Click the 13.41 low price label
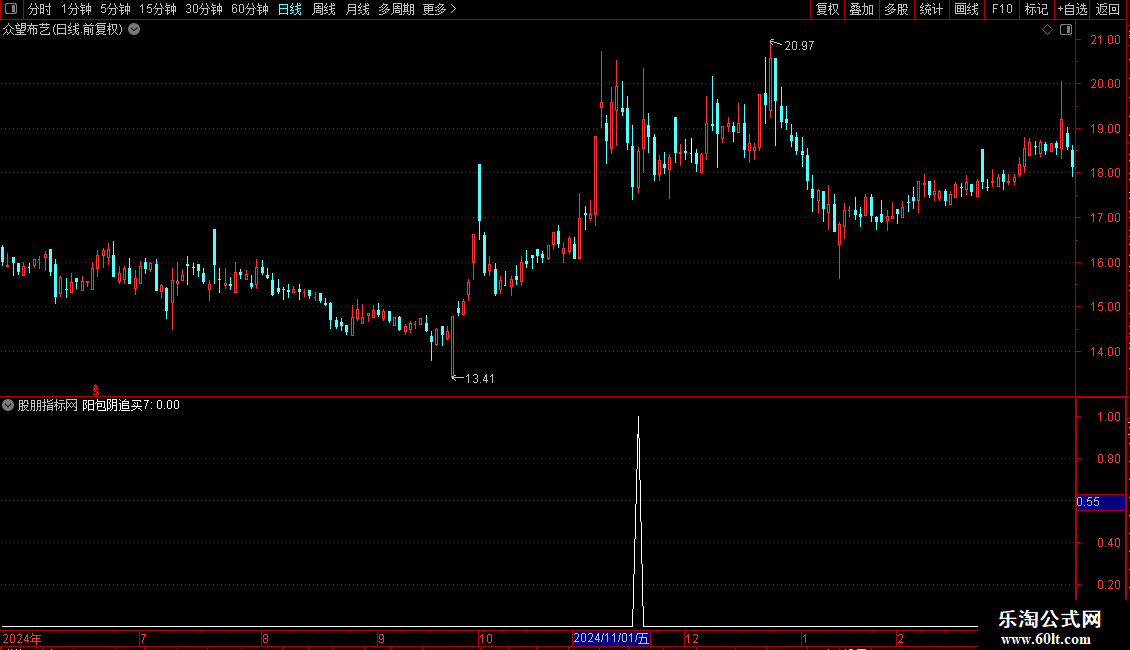This screenshot has height=650, width=1130. point(479,378)
